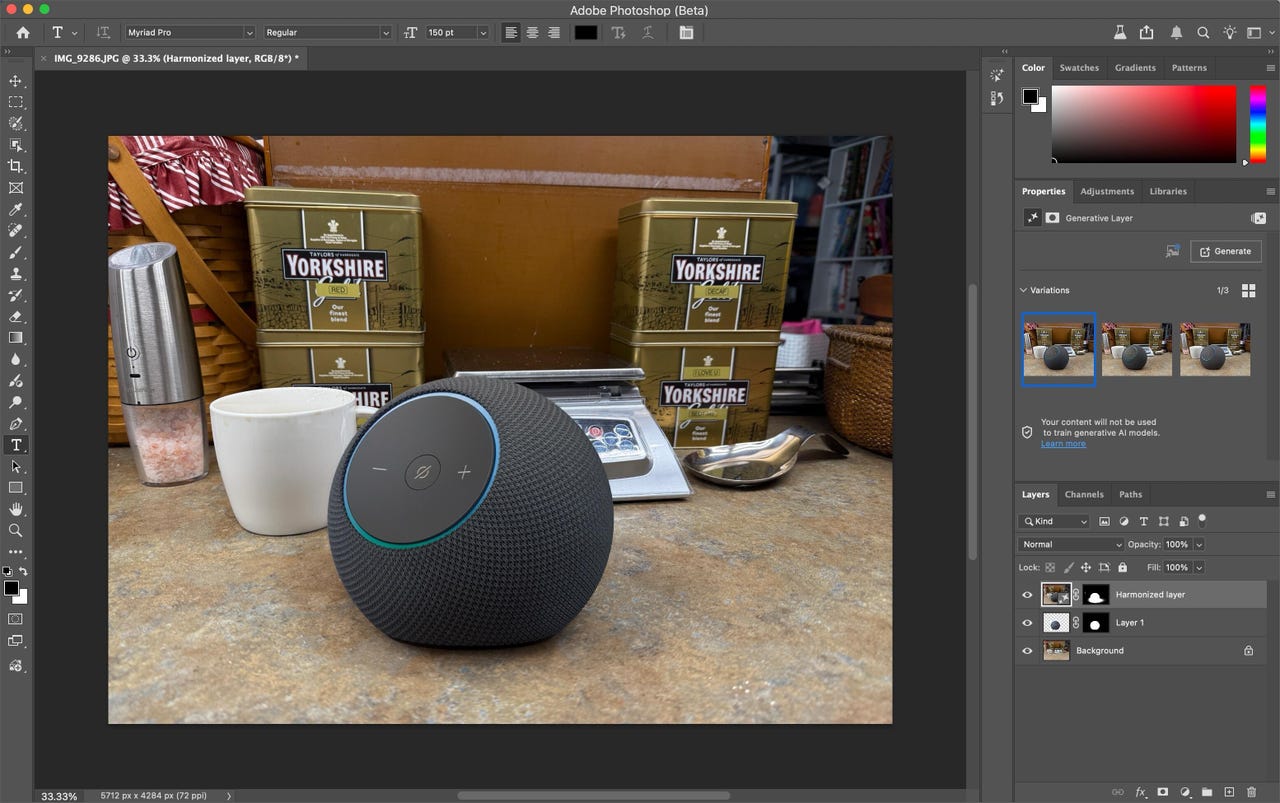Hide the Background layer
This screenshot has height=803, width=1280.
tap(1027, 651)
